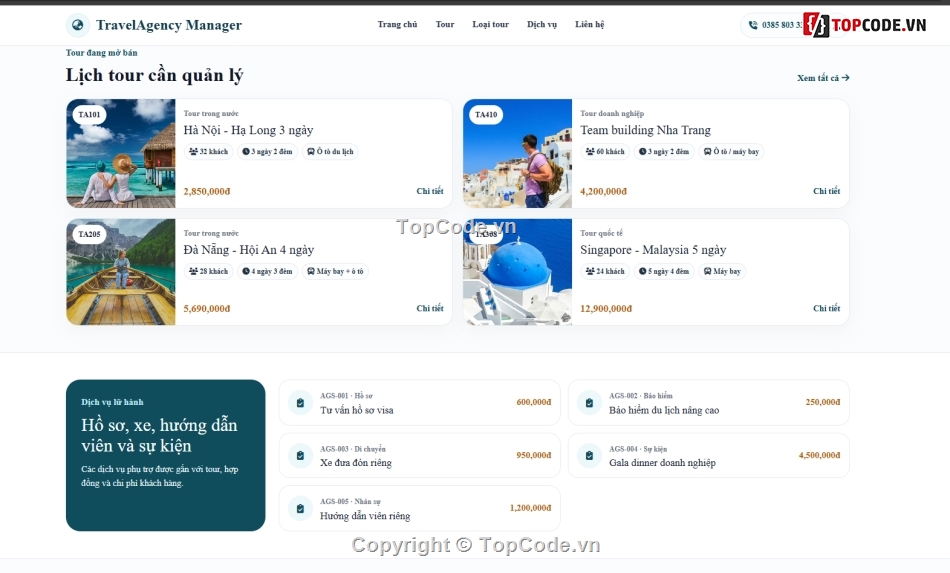Click the 1,200,000đ service price
The height and width of the screenshot is (573, 950).
click(x=530, y=508)
